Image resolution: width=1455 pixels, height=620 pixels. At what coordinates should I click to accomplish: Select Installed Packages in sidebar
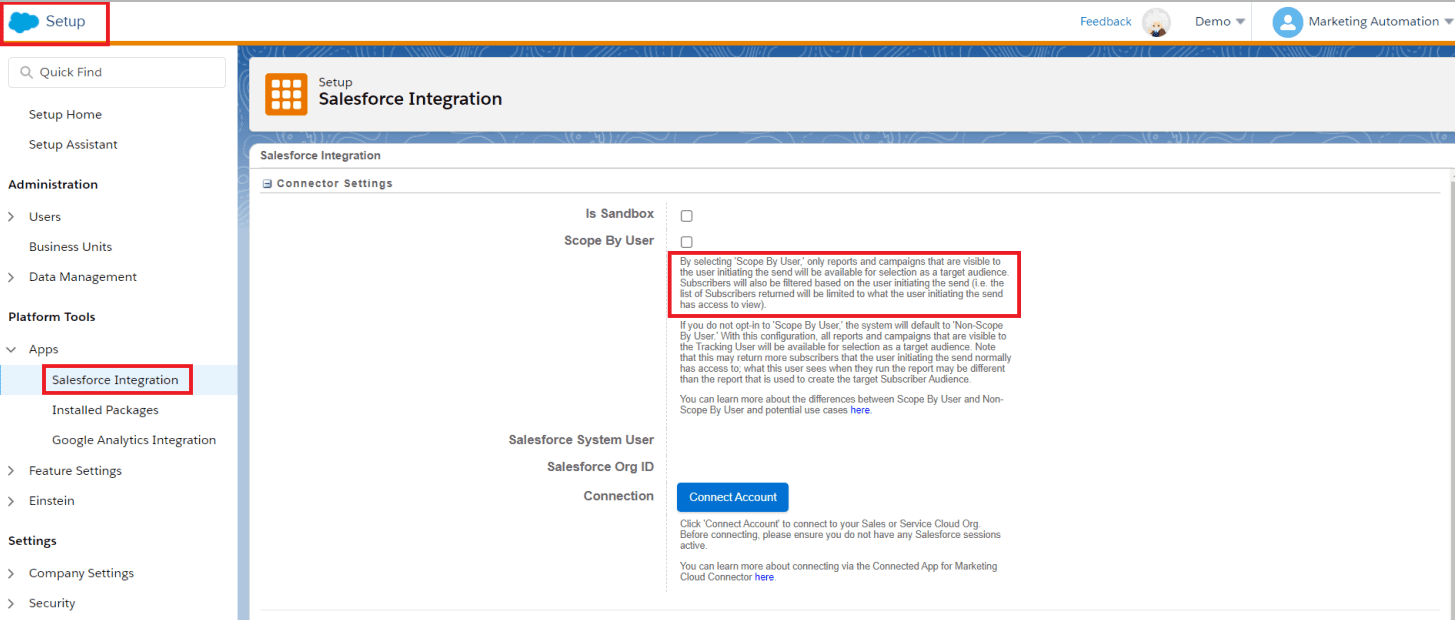105,410
